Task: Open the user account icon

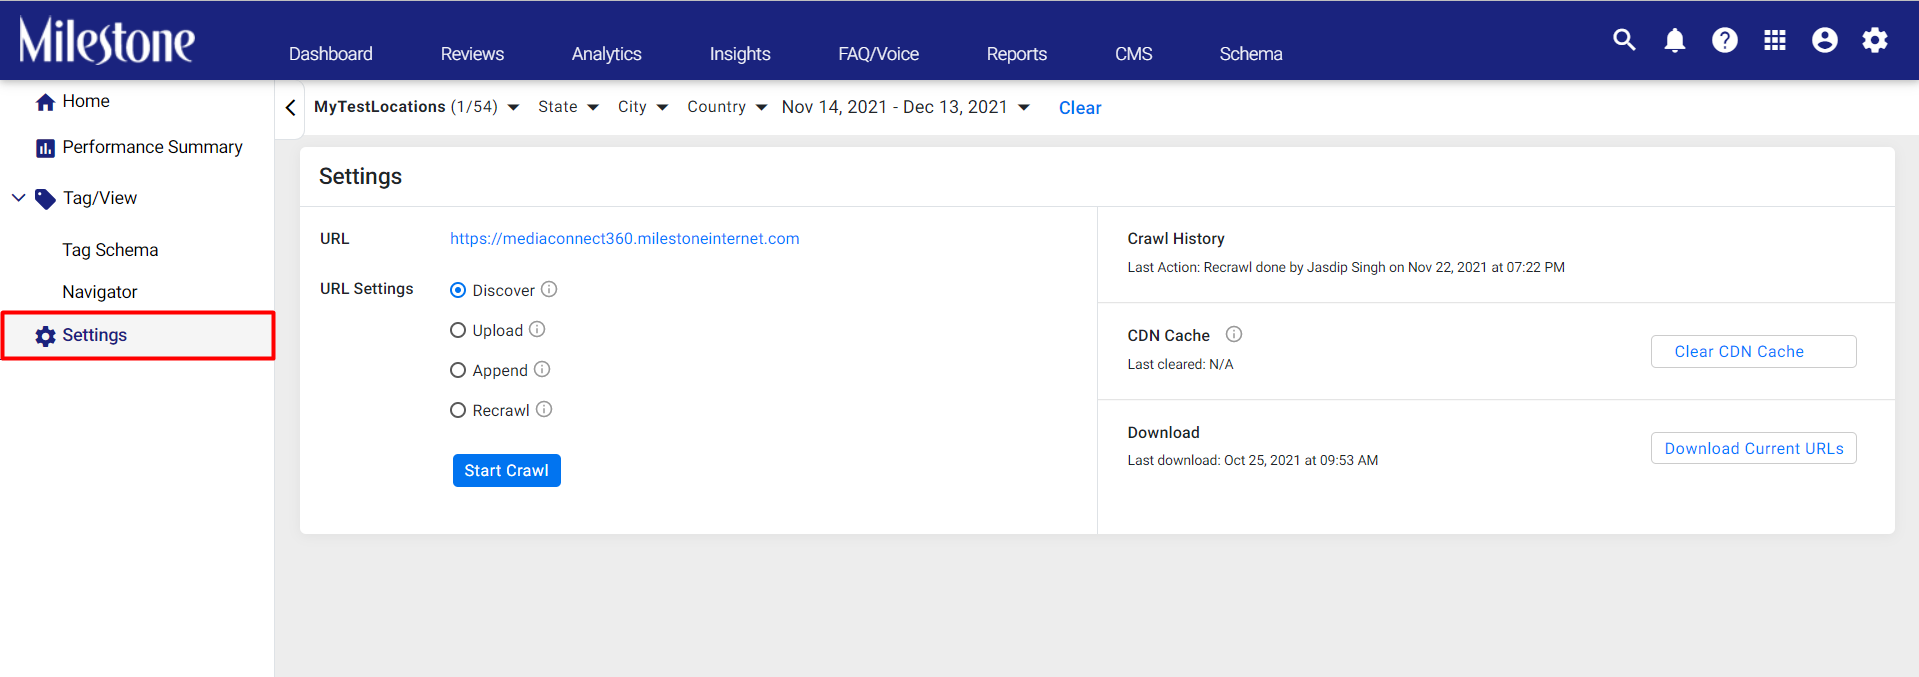Action: (x=1825, y=40)
